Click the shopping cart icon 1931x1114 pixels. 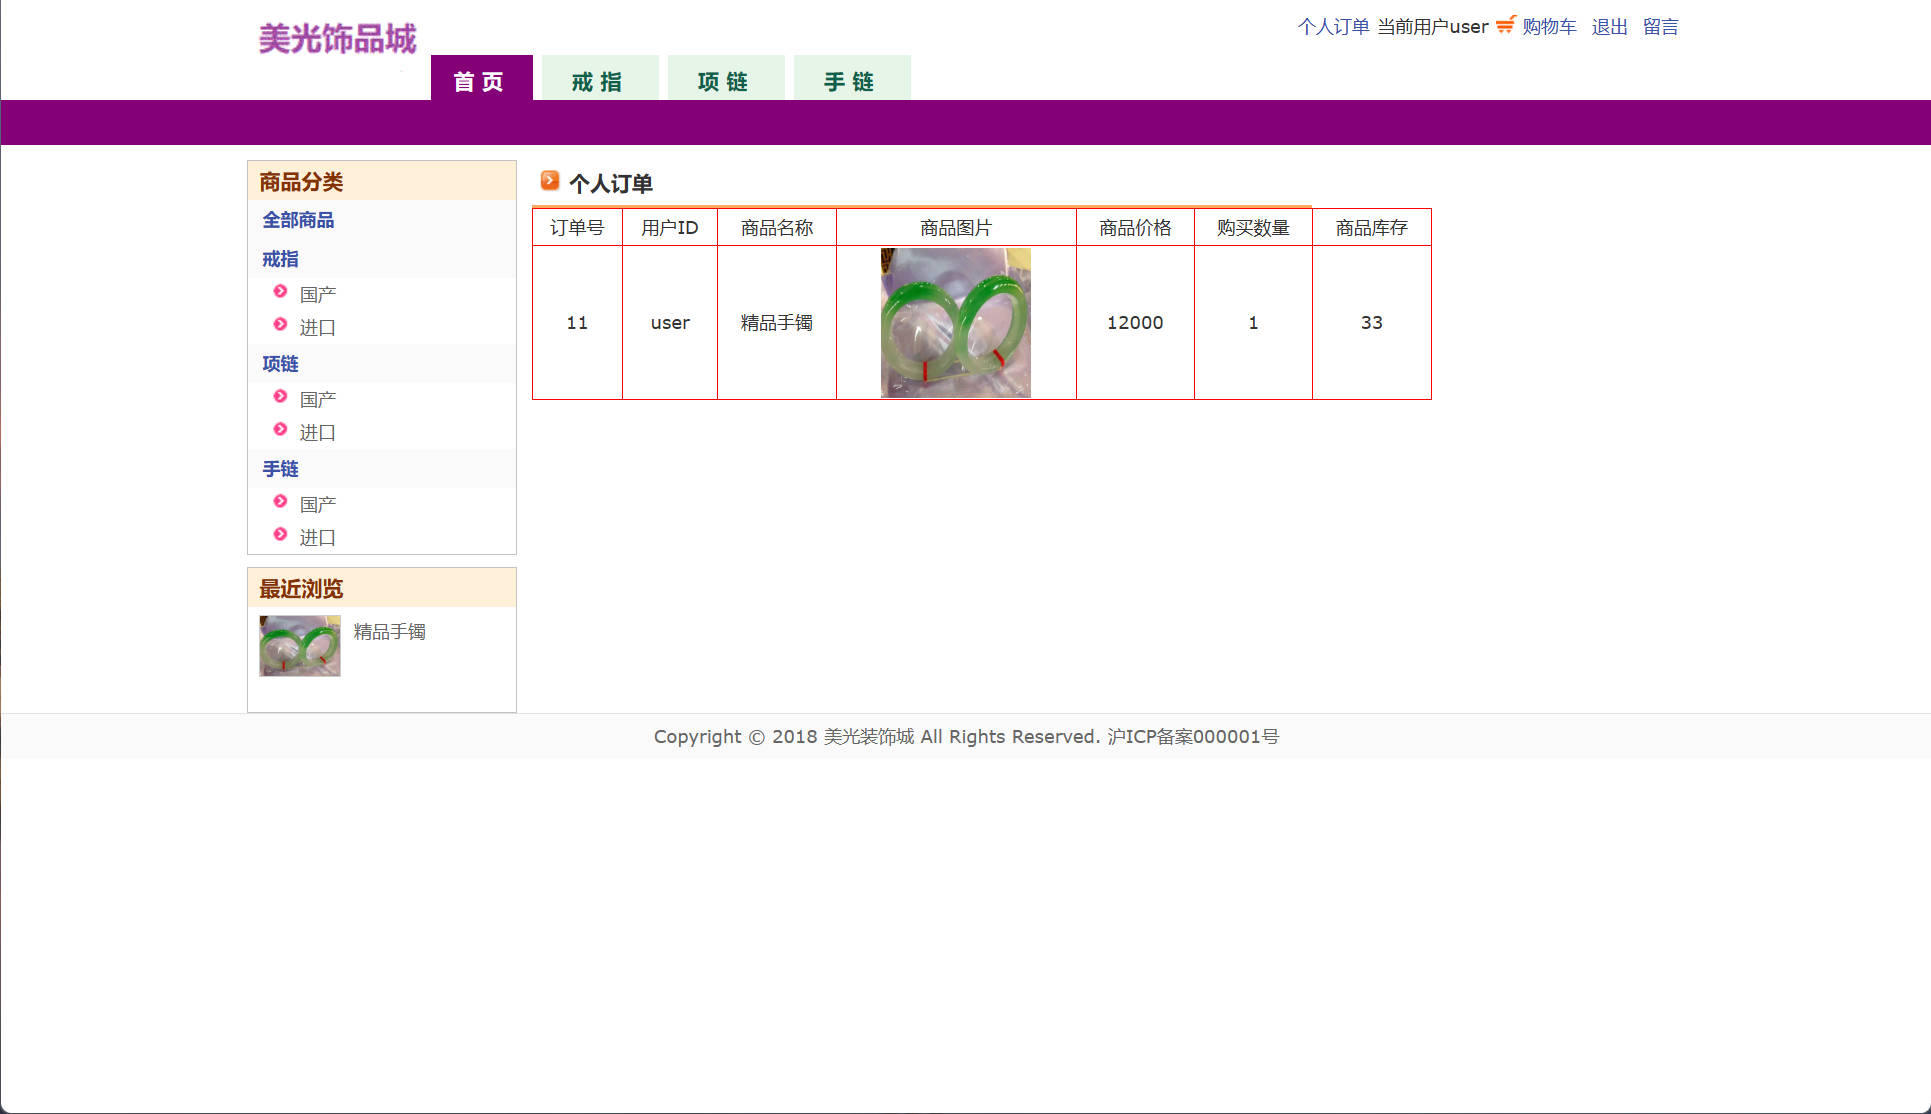(x=1505, y=25)
